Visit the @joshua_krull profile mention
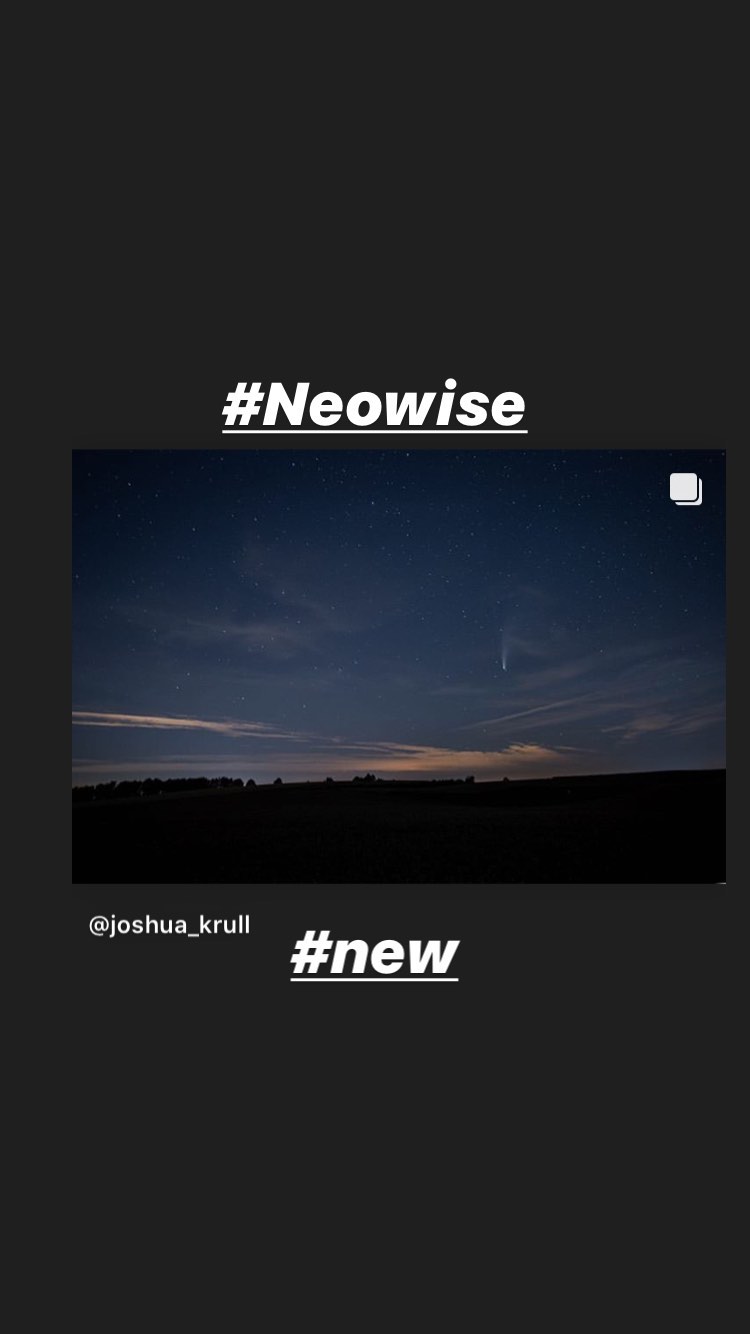 (169, 925)
